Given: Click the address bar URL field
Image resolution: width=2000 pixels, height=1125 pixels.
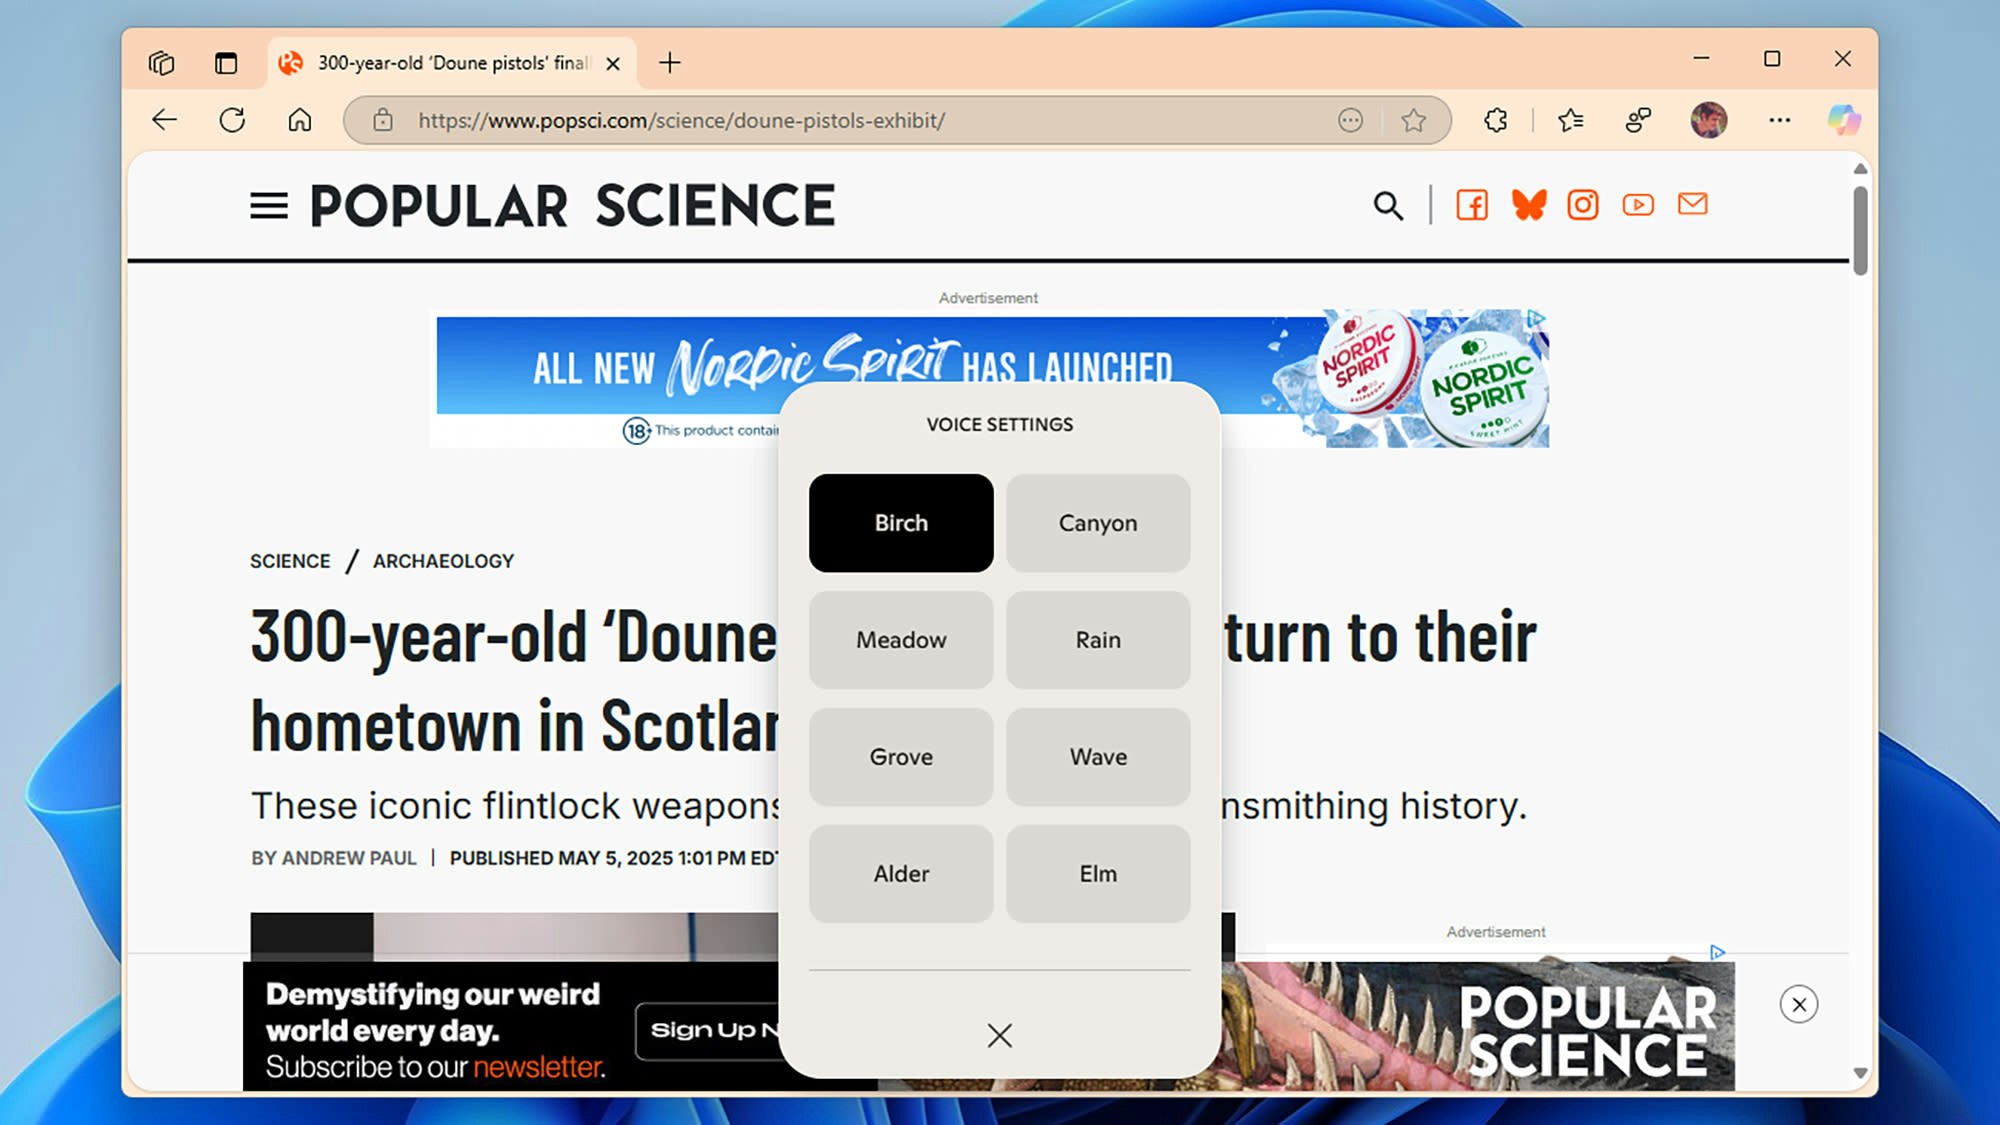Looking at the screenshot, I should tap(680, 121).
